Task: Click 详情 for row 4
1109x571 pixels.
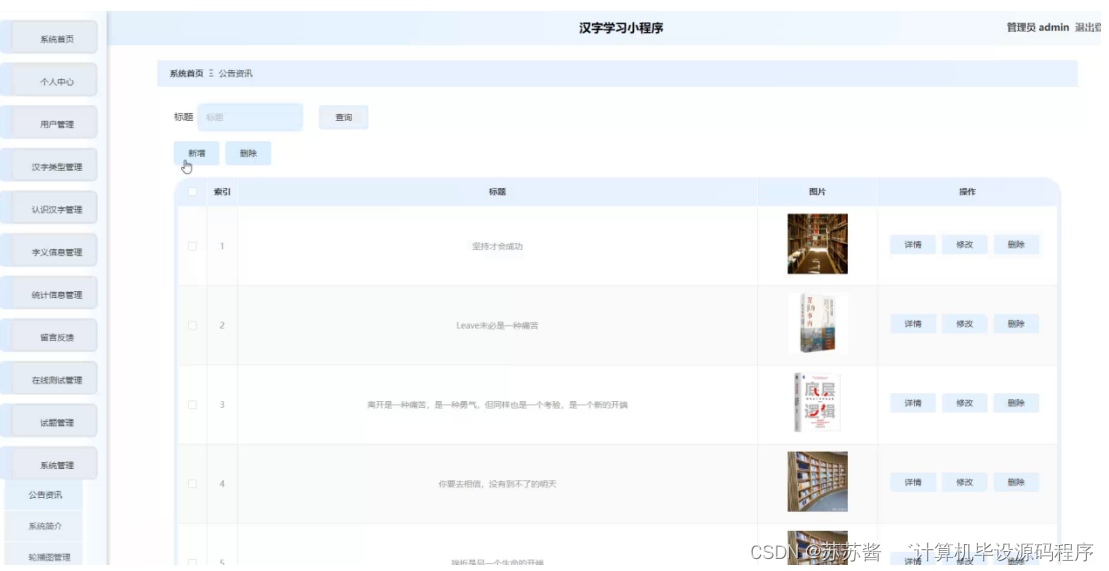Action: [913, 482]
